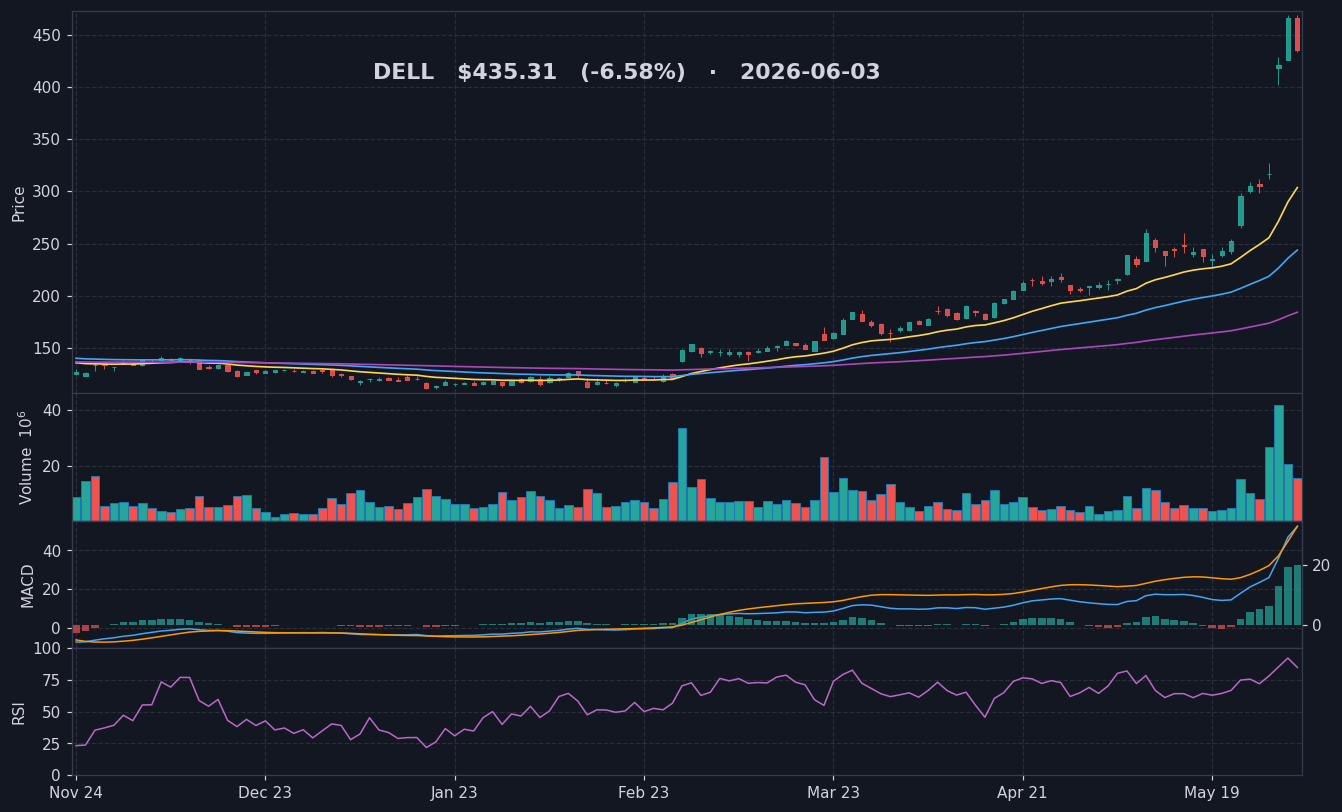Click the 350 price axis tick
The image size is (1342, 812).
pyautogui.click(x=48, y=140)
